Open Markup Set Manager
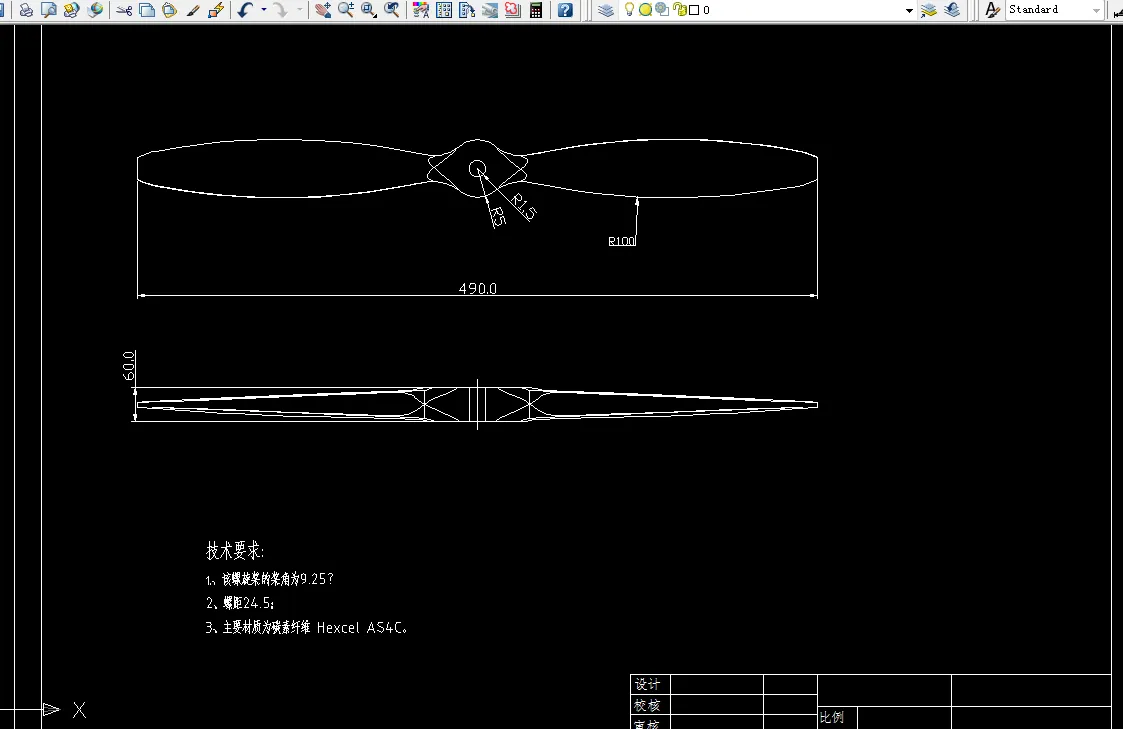Viewport: 1123px width, 729px height. point(513,10)
